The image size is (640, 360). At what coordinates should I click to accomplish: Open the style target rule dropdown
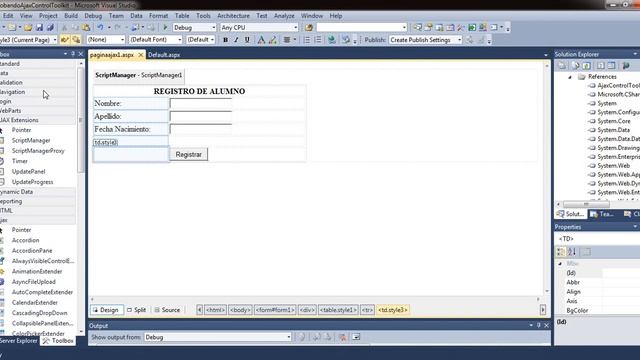click(28, 40)
